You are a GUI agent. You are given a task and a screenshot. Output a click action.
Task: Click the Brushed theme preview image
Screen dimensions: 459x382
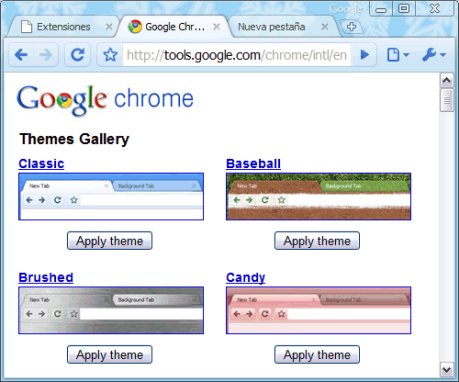111,310
